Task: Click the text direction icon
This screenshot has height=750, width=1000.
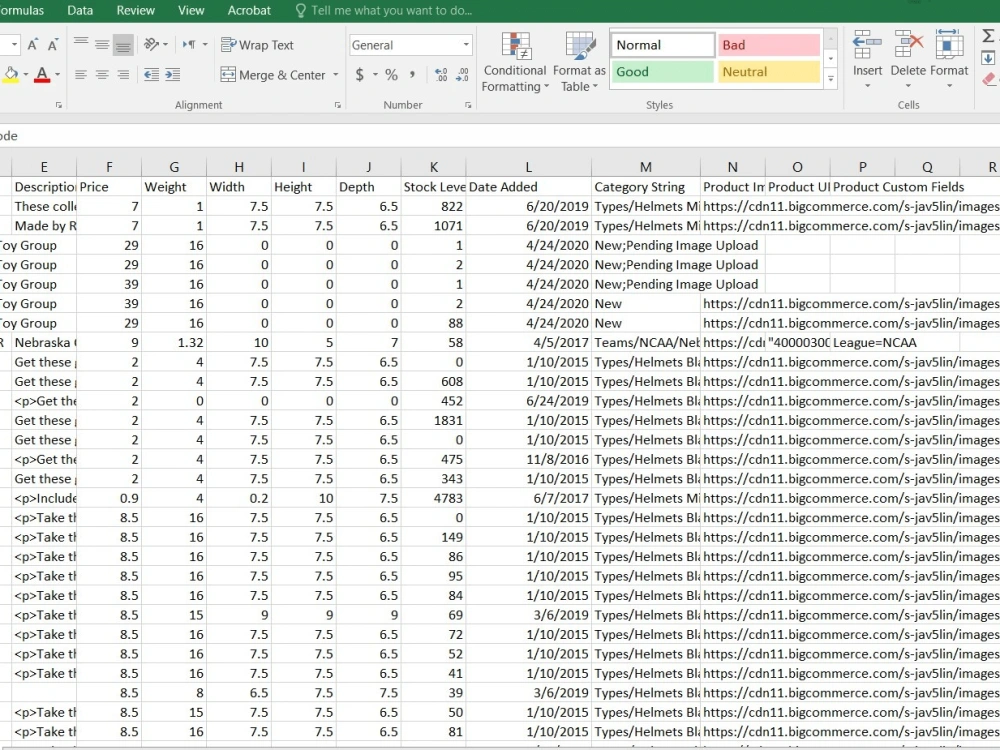Action: (189, 44)
